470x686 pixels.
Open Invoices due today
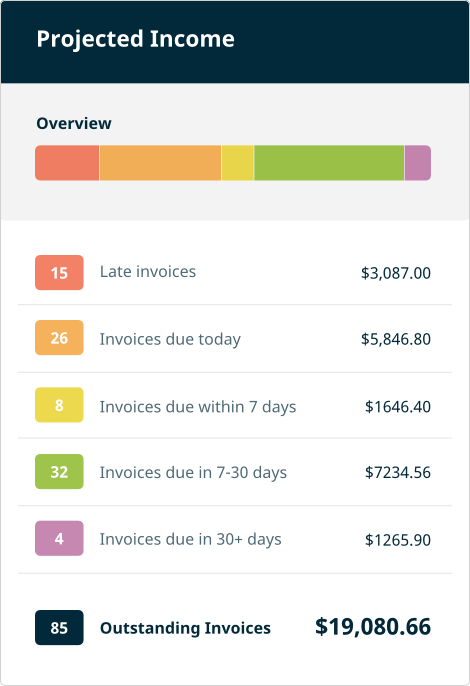tap(235, 339)
